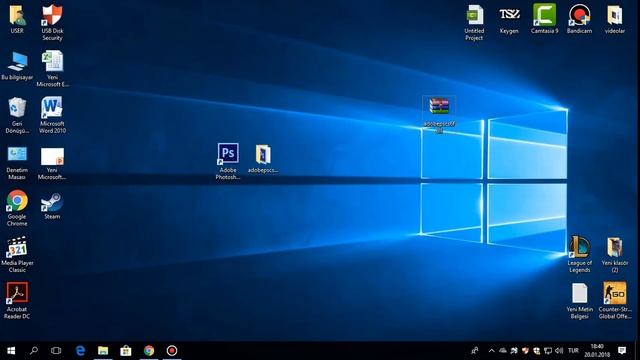Viewport: 640px width, 360px height.
Task: Open the Action Center notifications
Action: 622,351
